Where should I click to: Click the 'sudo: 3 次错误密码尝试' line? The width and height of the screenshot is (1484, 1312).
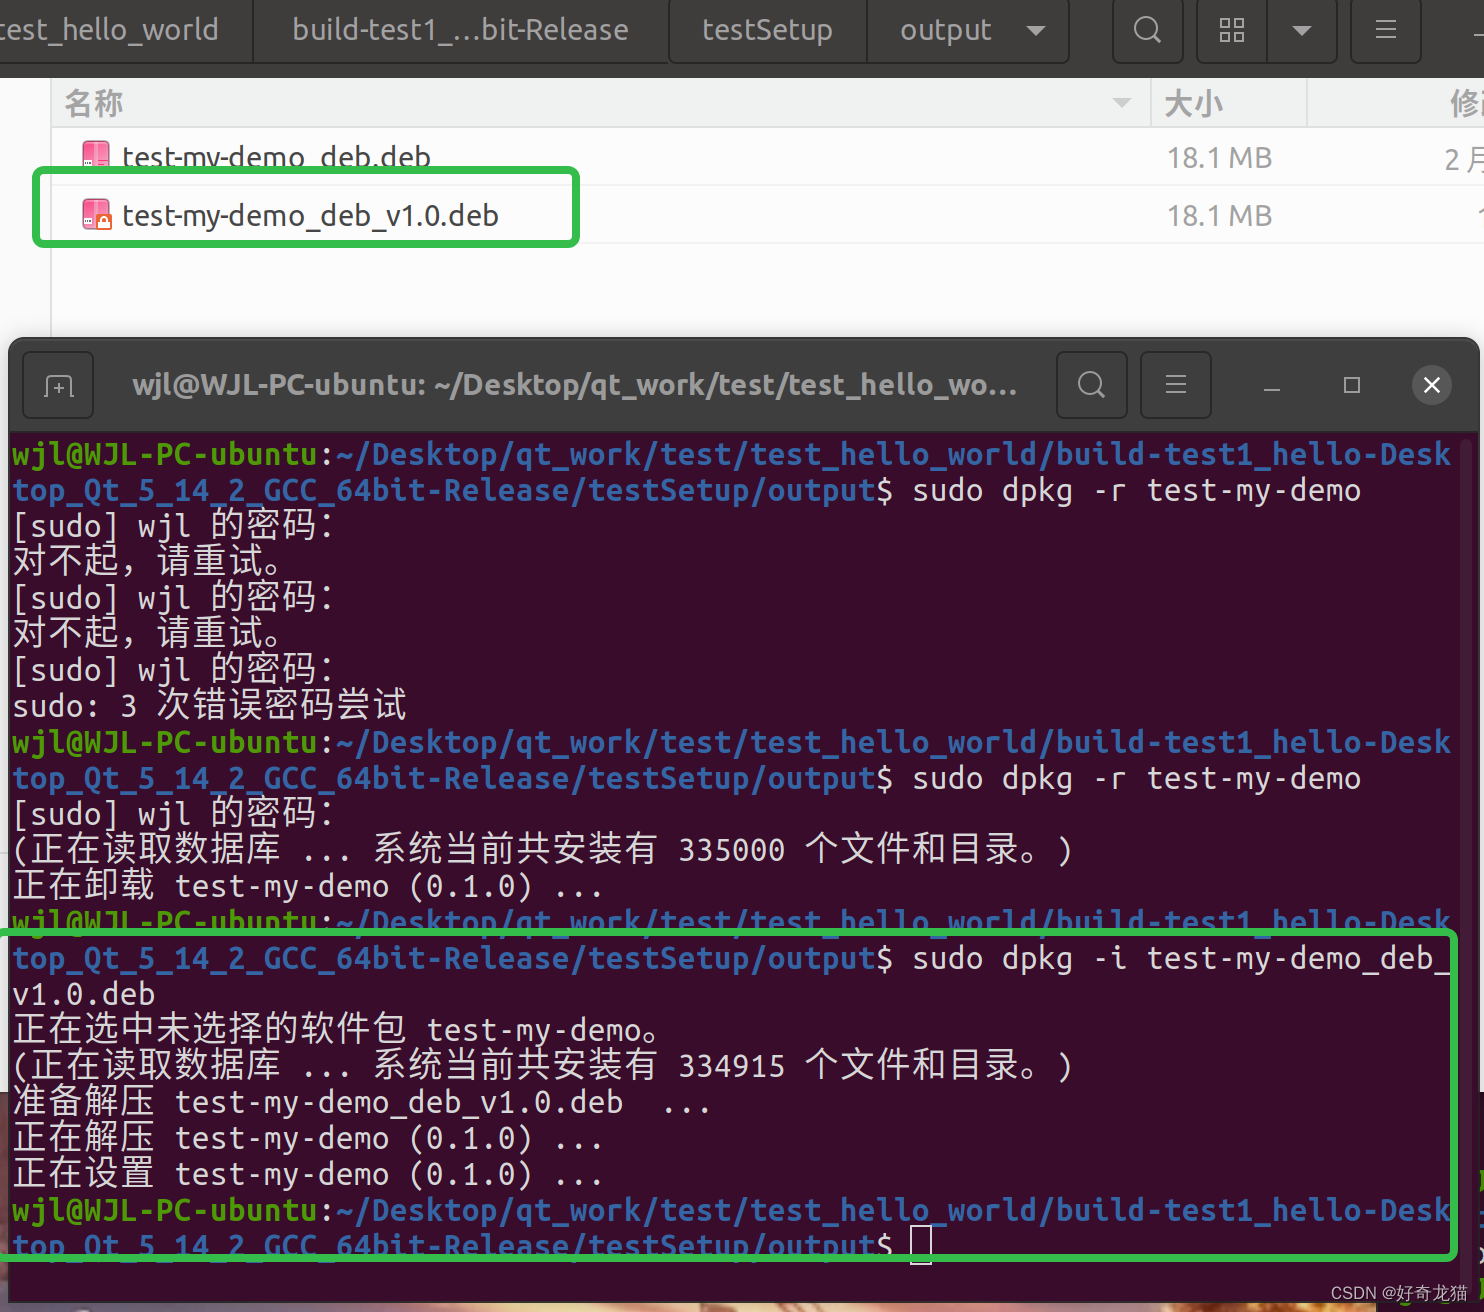[210, 705]
